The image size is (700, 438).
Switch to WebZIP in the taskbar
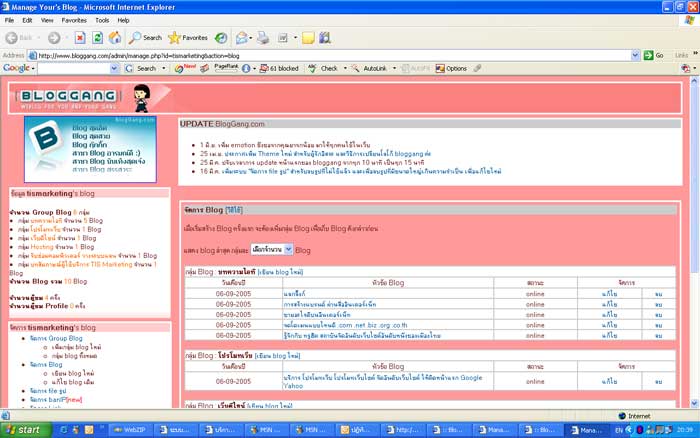coord(131,430)
